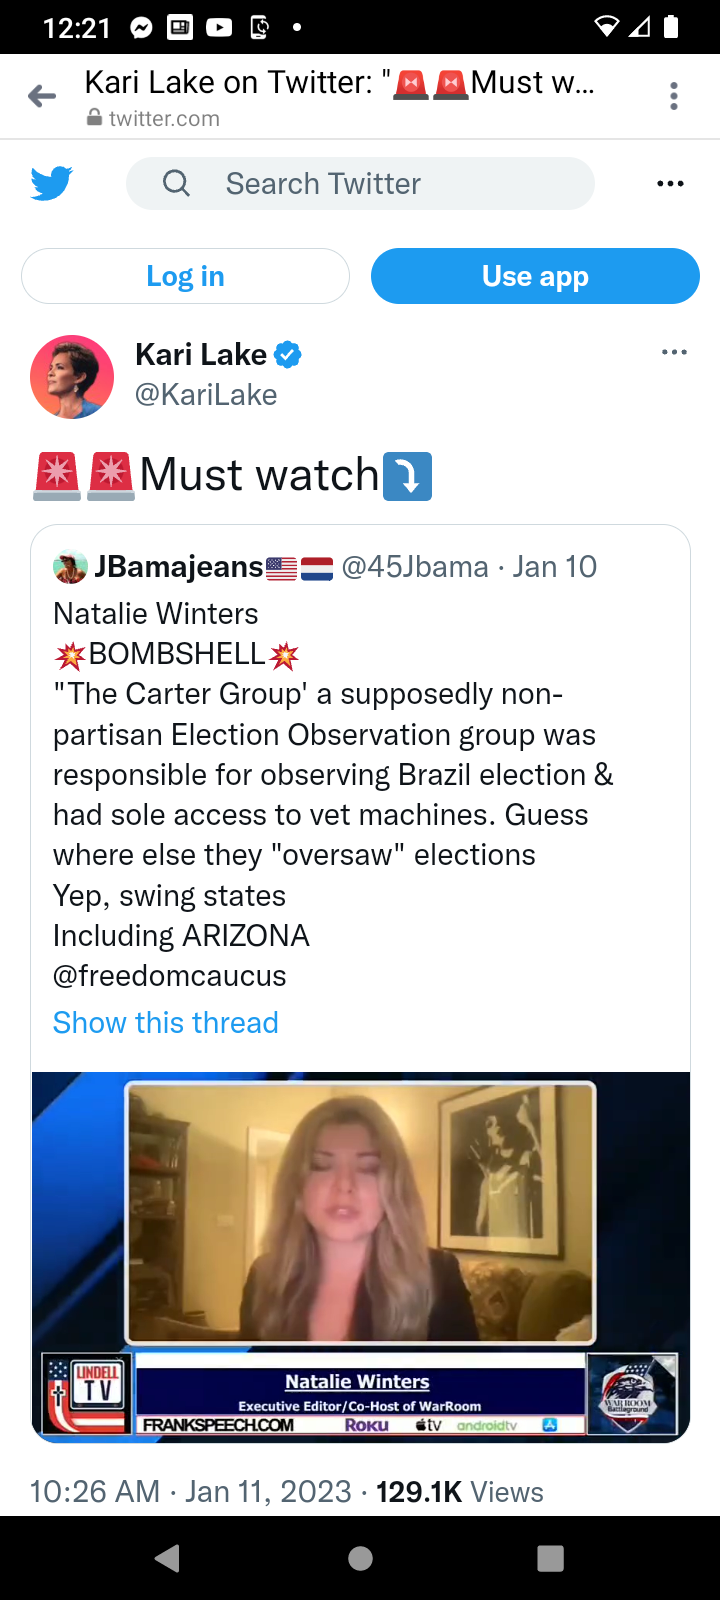
Task: Open the @KariLake handle link
Action: (206, 395)
